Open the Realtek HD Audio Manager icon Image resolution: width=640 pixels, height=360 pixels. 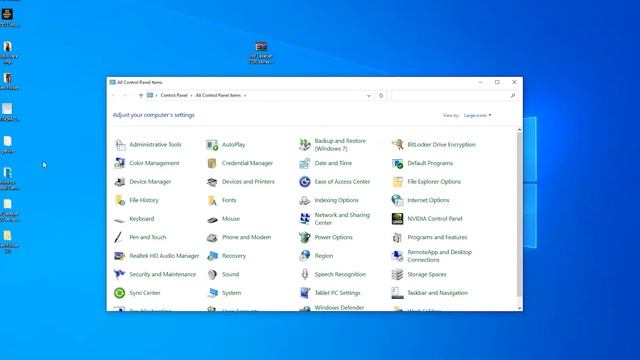(120, 256)
